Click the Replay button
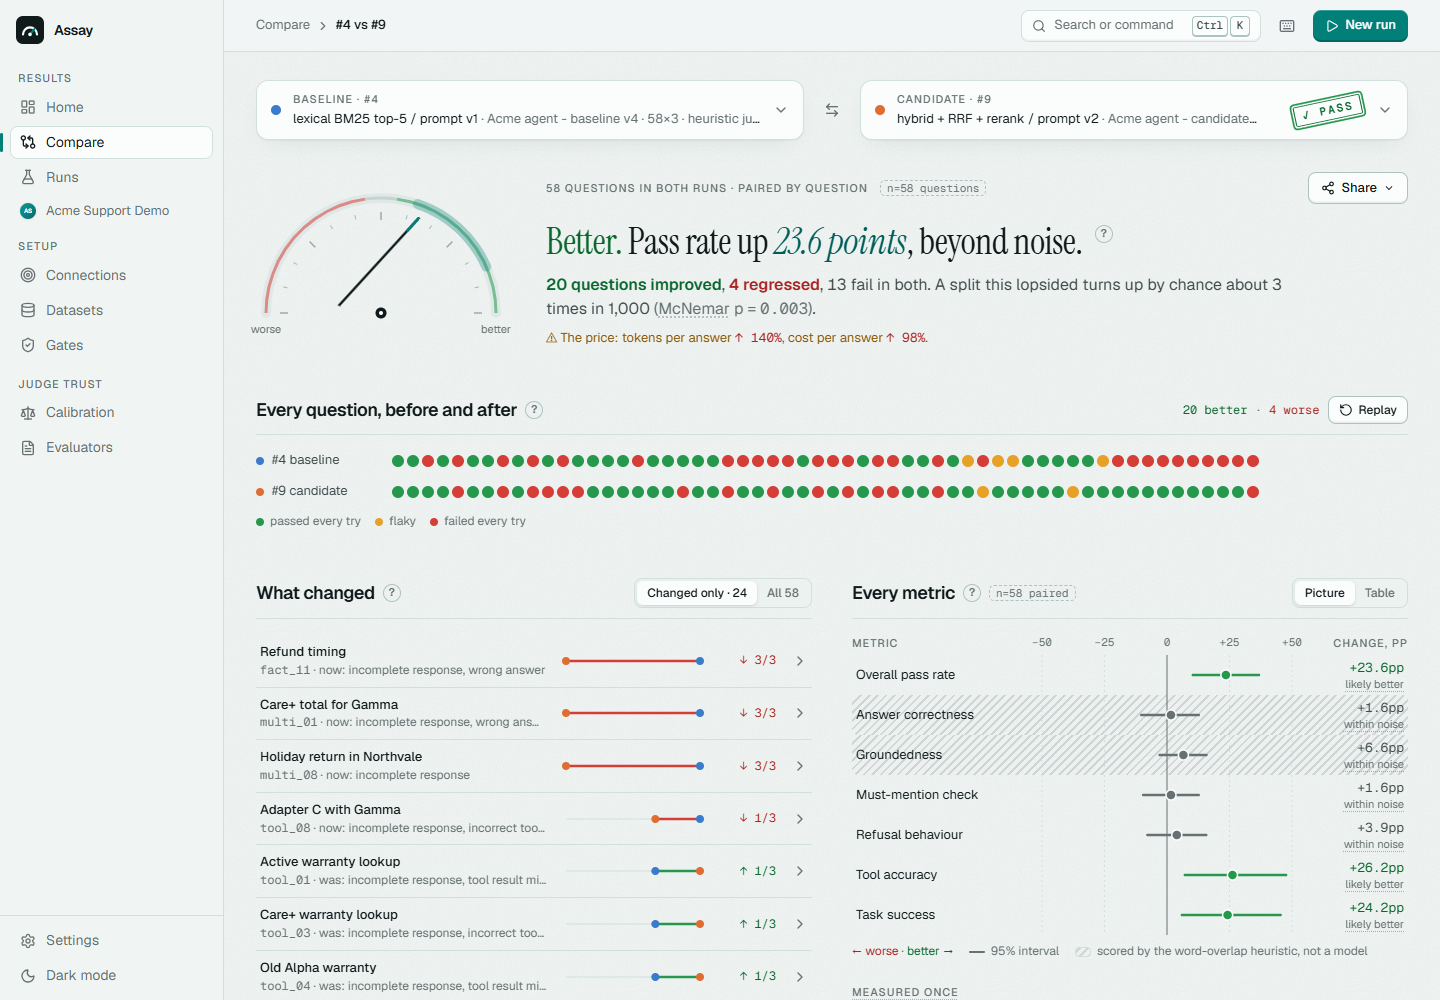 [1368, 410]
